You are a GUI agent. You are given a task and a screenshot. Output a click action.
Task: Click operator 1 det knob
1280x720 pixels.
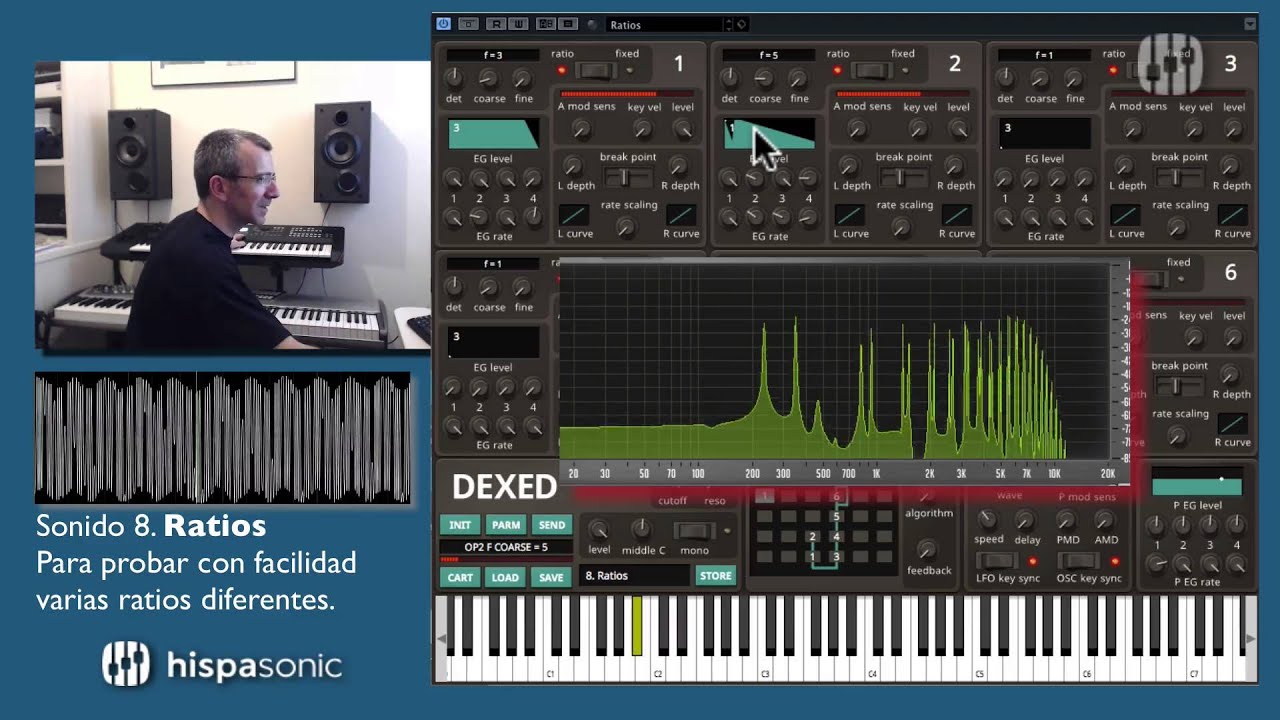[x=454, y=78]
